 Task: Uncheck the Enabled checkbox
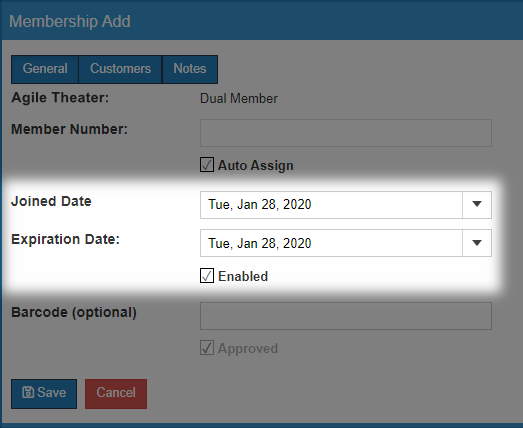click(x=207, y=276)
